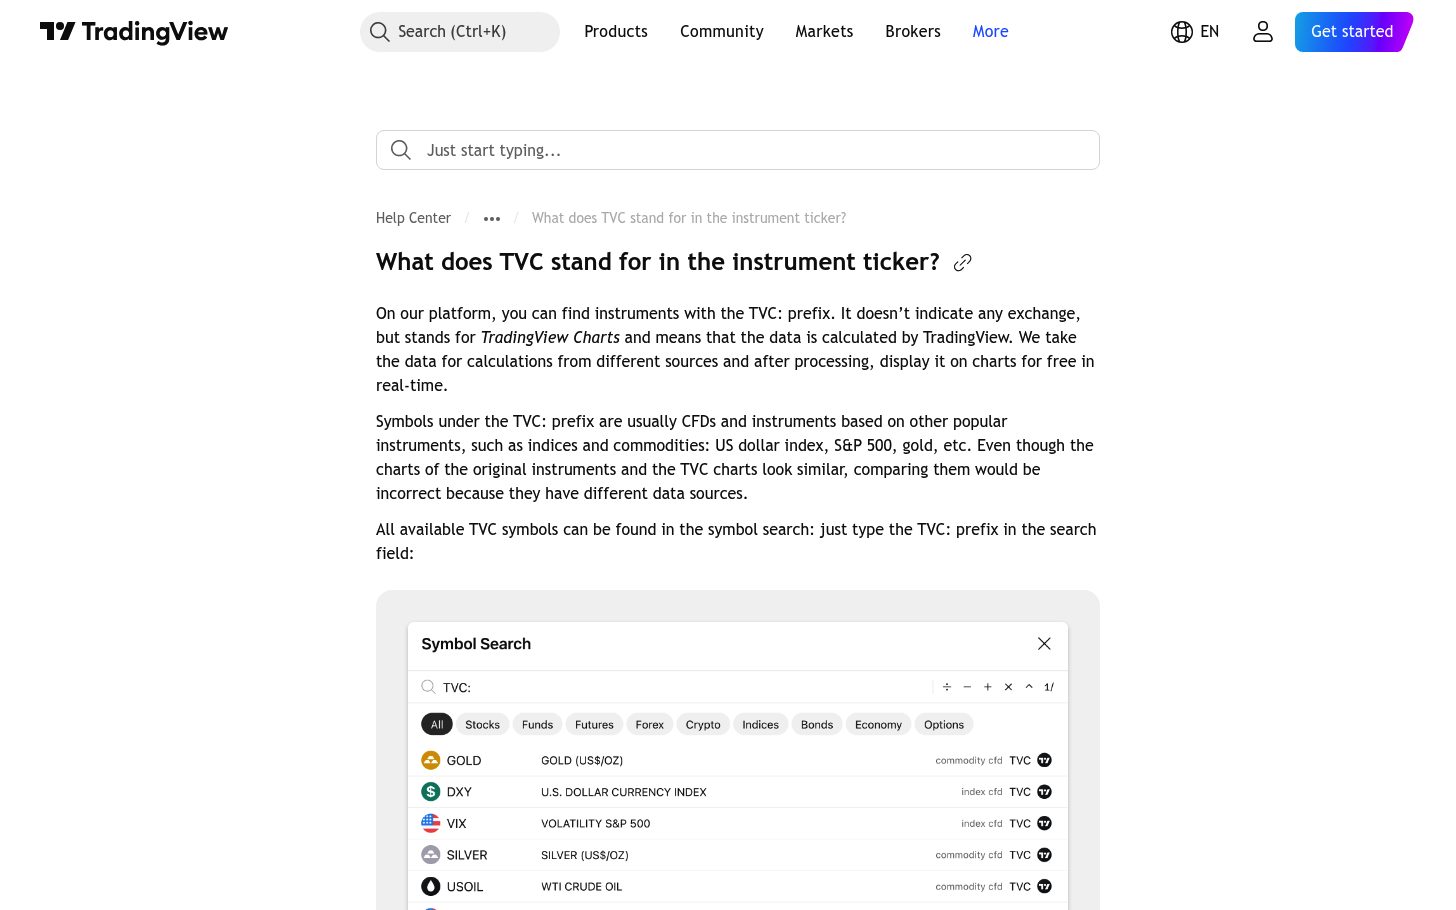Insert the division operator in symbol search
Screen dimensions: 1456x910
pyautogui.click(x=947, y=687)
